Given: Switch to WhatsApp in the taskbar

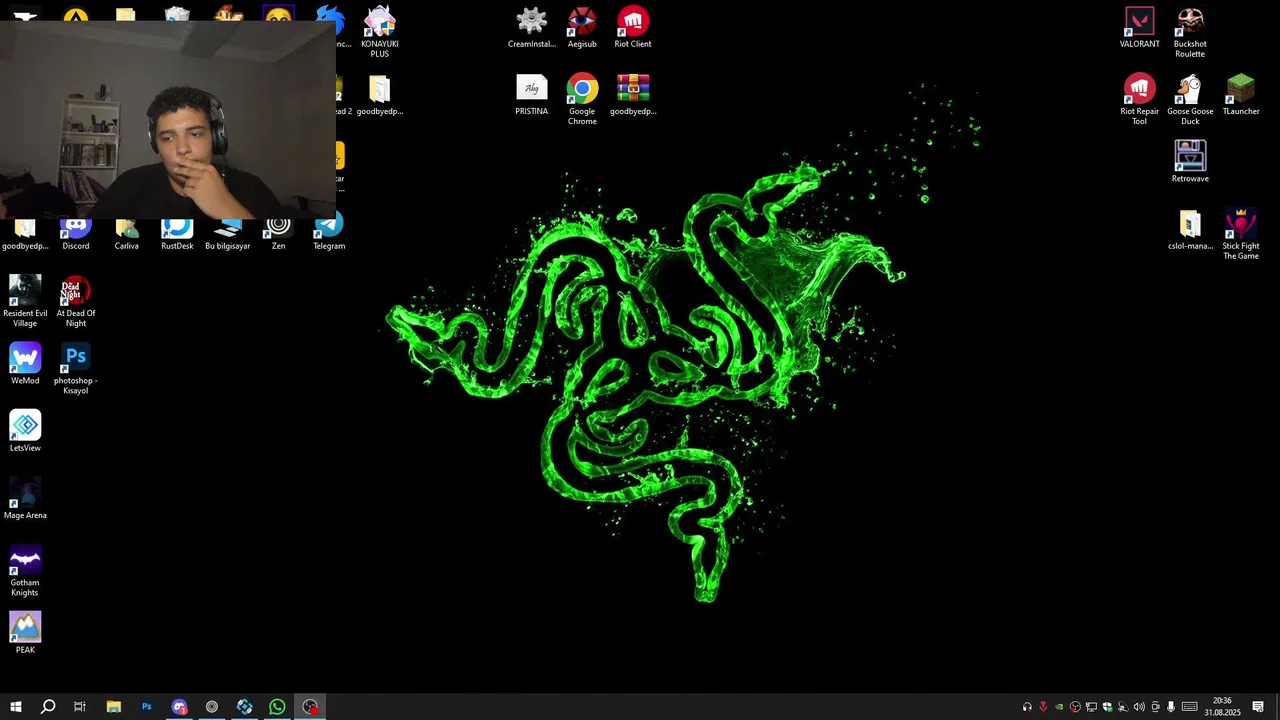Looking at the screenshot, I should (277, 707).
